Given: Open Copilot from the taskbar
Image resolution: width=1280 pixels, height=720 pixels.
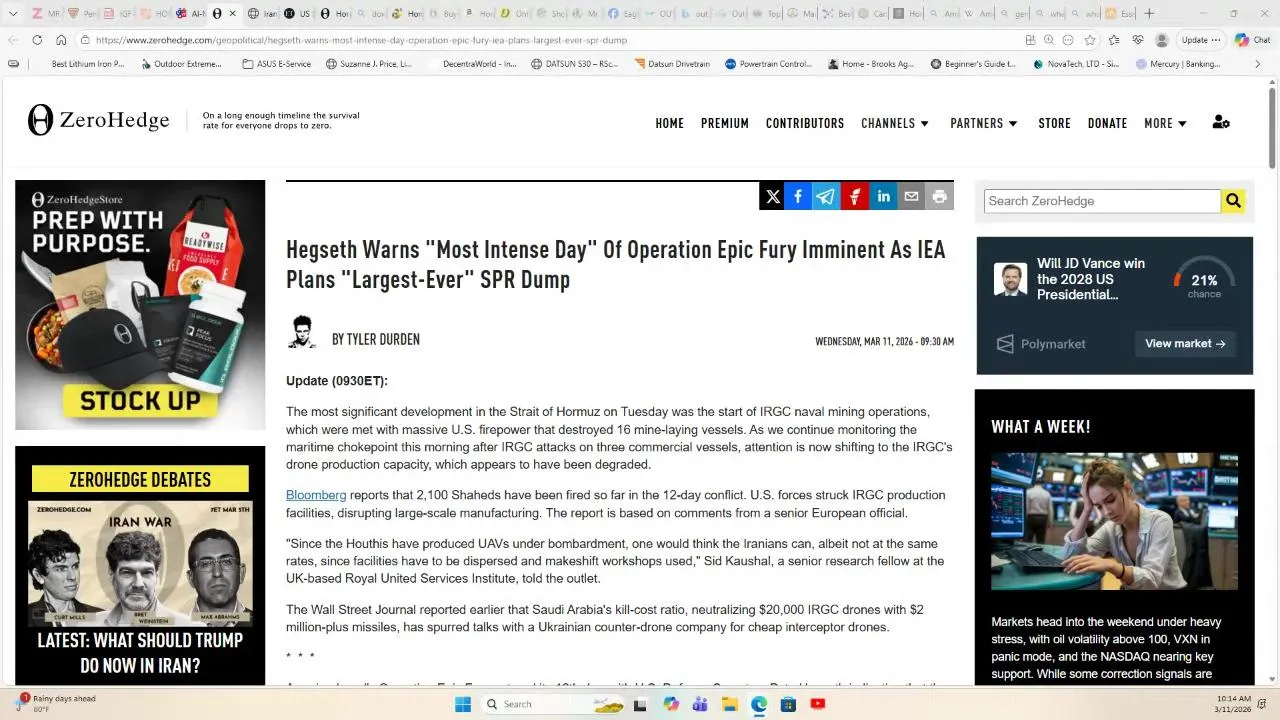Looking at the screenshot, I should pyautogui.click(x=671, y=704).
